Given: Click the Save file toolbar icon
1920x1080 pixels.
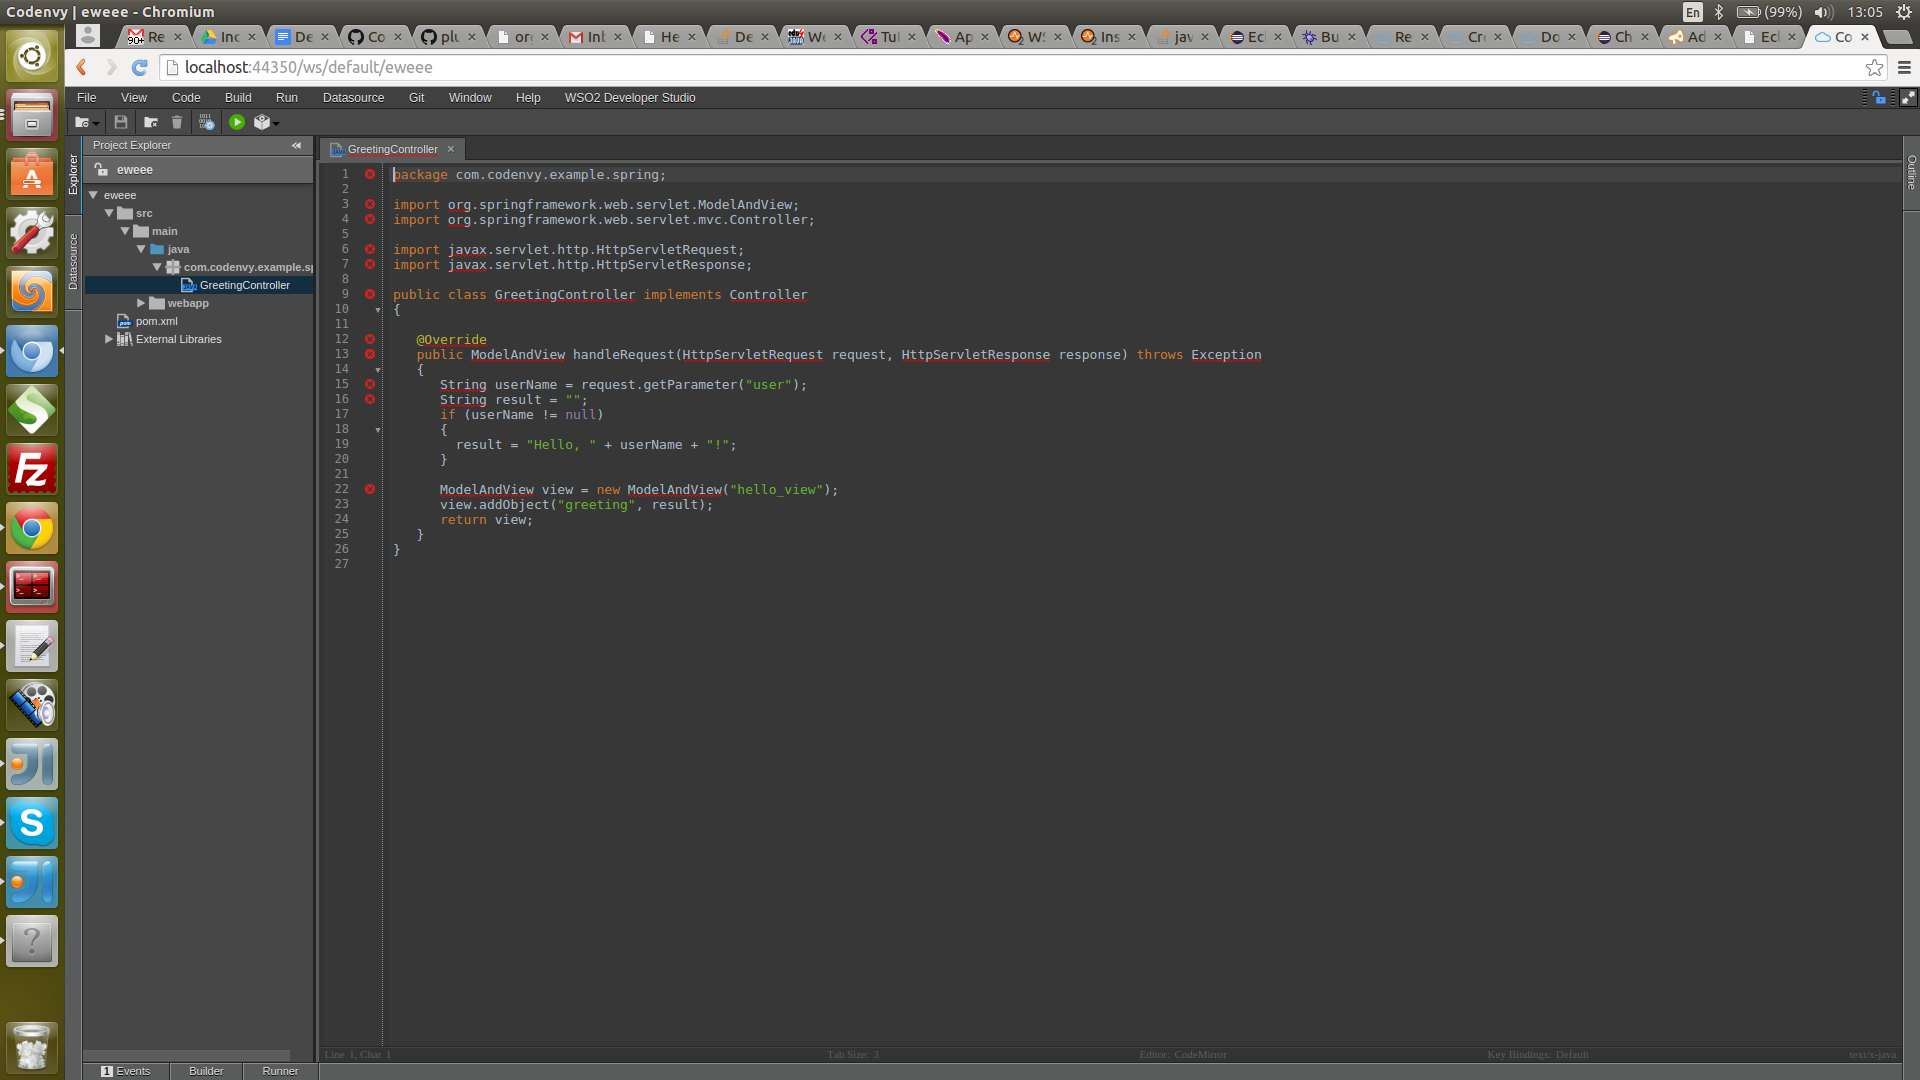Looking at the screenshot, I should [121, 122].
